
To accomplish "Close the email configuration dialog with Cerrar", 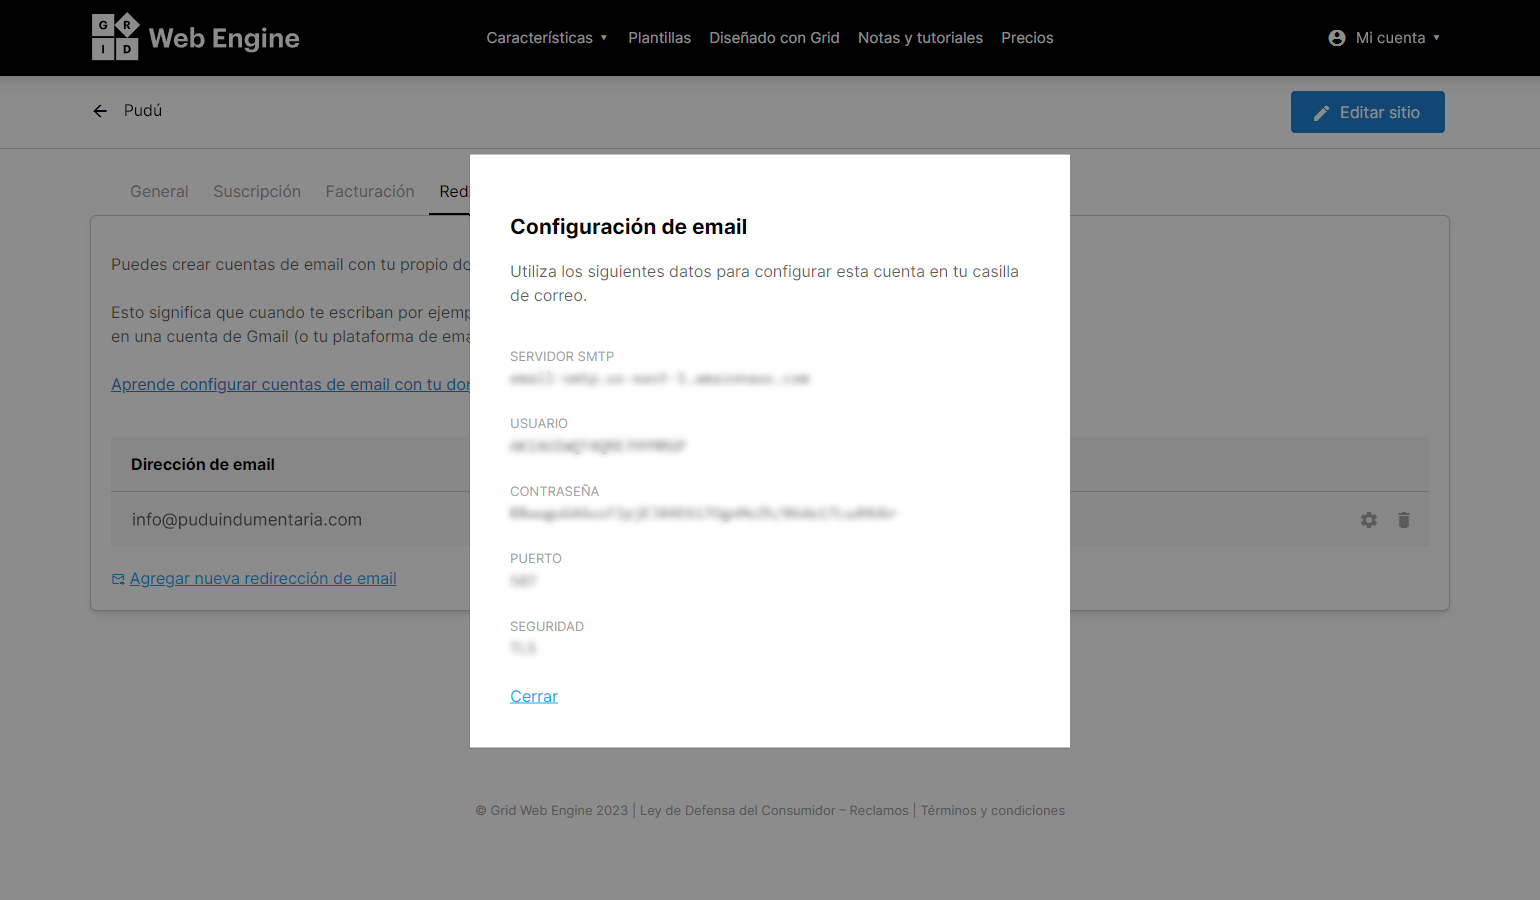I will click(534, 696).
